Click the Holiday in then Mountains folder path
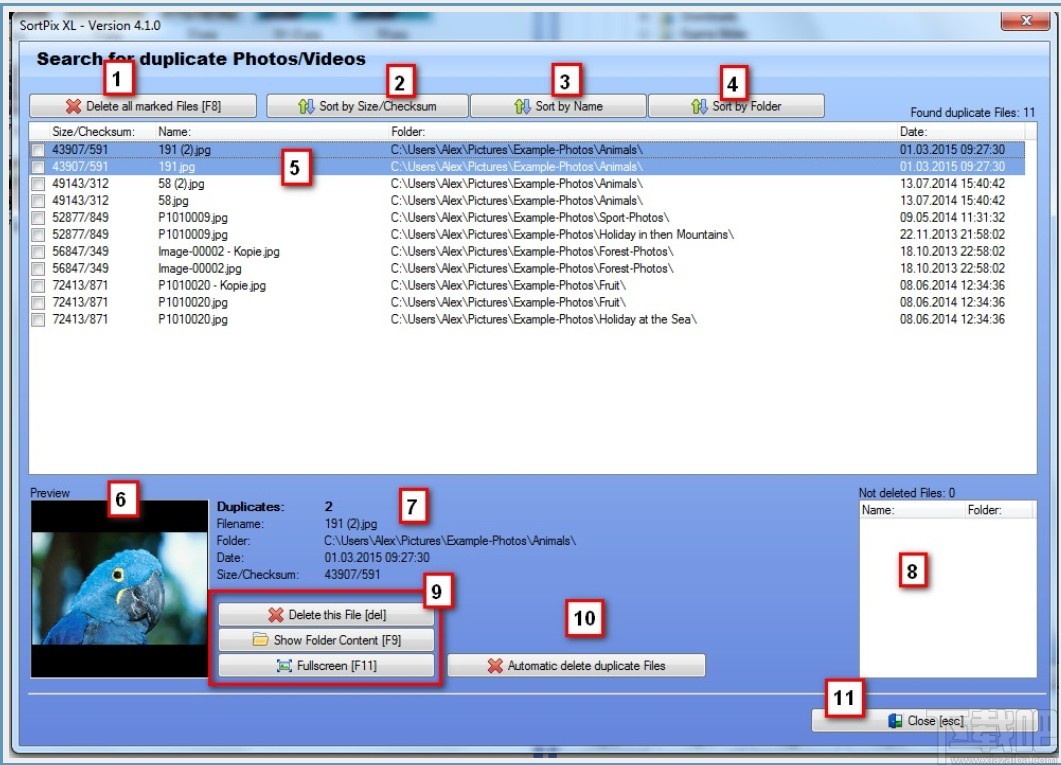The height and width of the screenshot is (765, 1061). [562, 235]
